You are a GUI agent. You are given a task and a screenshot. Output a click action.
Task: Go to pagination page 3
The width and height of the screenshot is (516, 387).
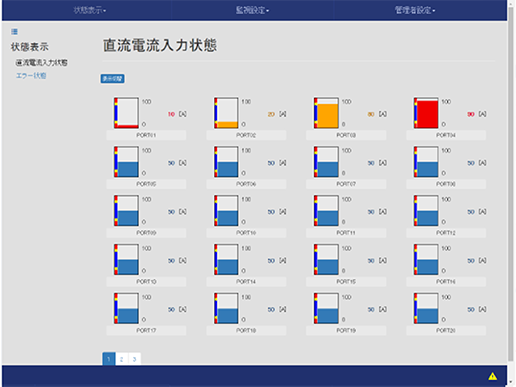coord(134,359)
